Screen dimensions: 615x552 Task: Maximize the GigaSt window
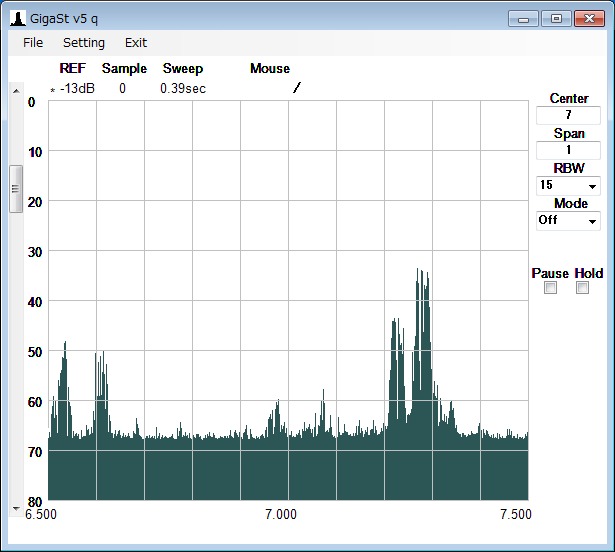(x=556, y=18)
